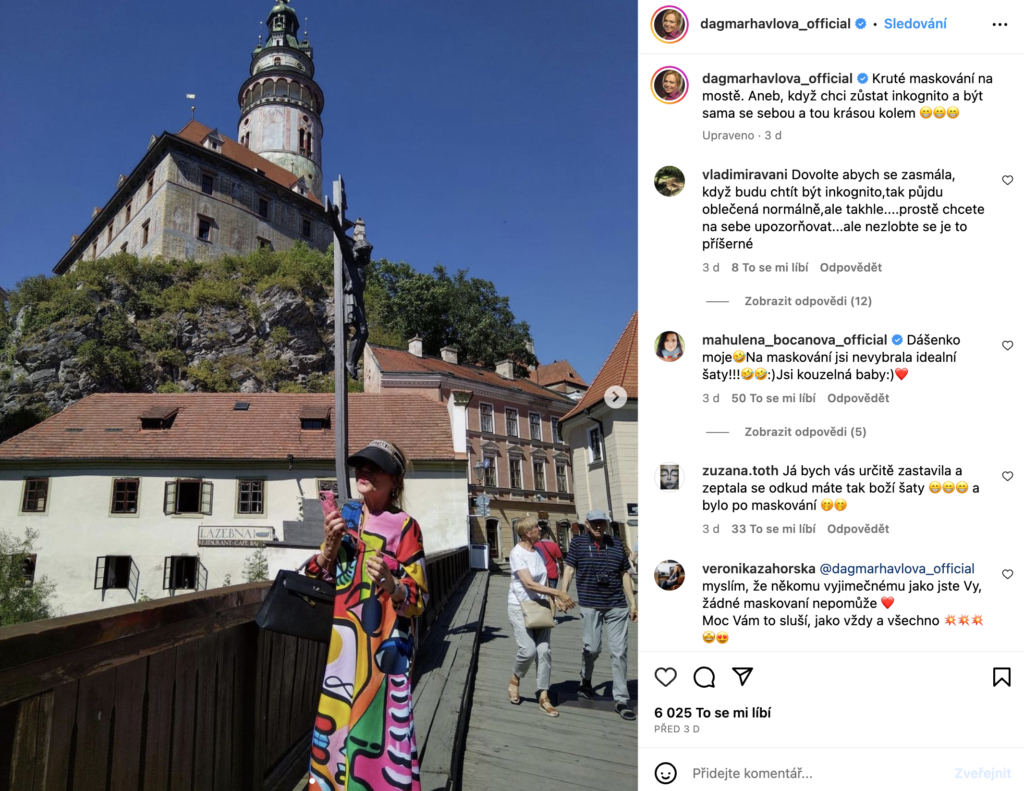Open the @dagmarhavlova_official mention link

point(897,568)
